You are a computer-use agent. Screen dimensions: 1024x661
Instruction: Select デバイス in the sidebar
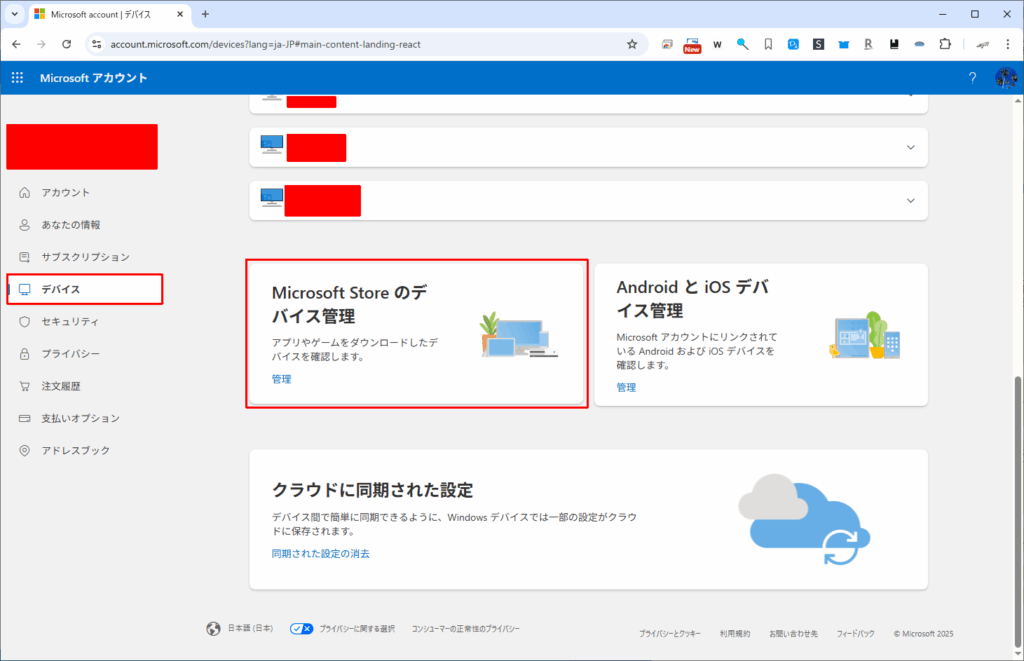[x=85, y=289]
